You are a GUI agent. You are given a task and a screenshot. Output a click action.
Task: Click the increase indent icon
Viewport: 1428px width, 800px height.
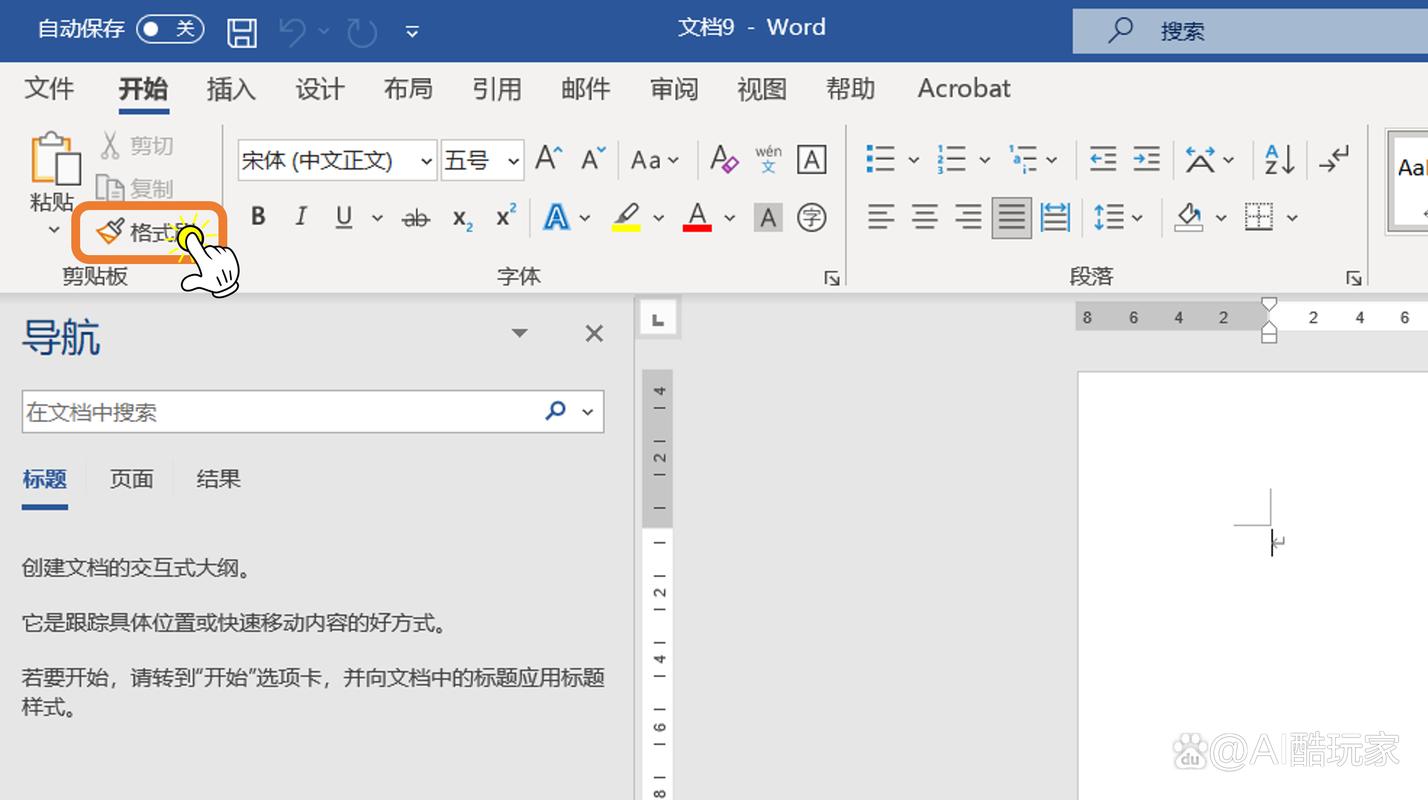pyautogui.click(x=1146, y=158)
